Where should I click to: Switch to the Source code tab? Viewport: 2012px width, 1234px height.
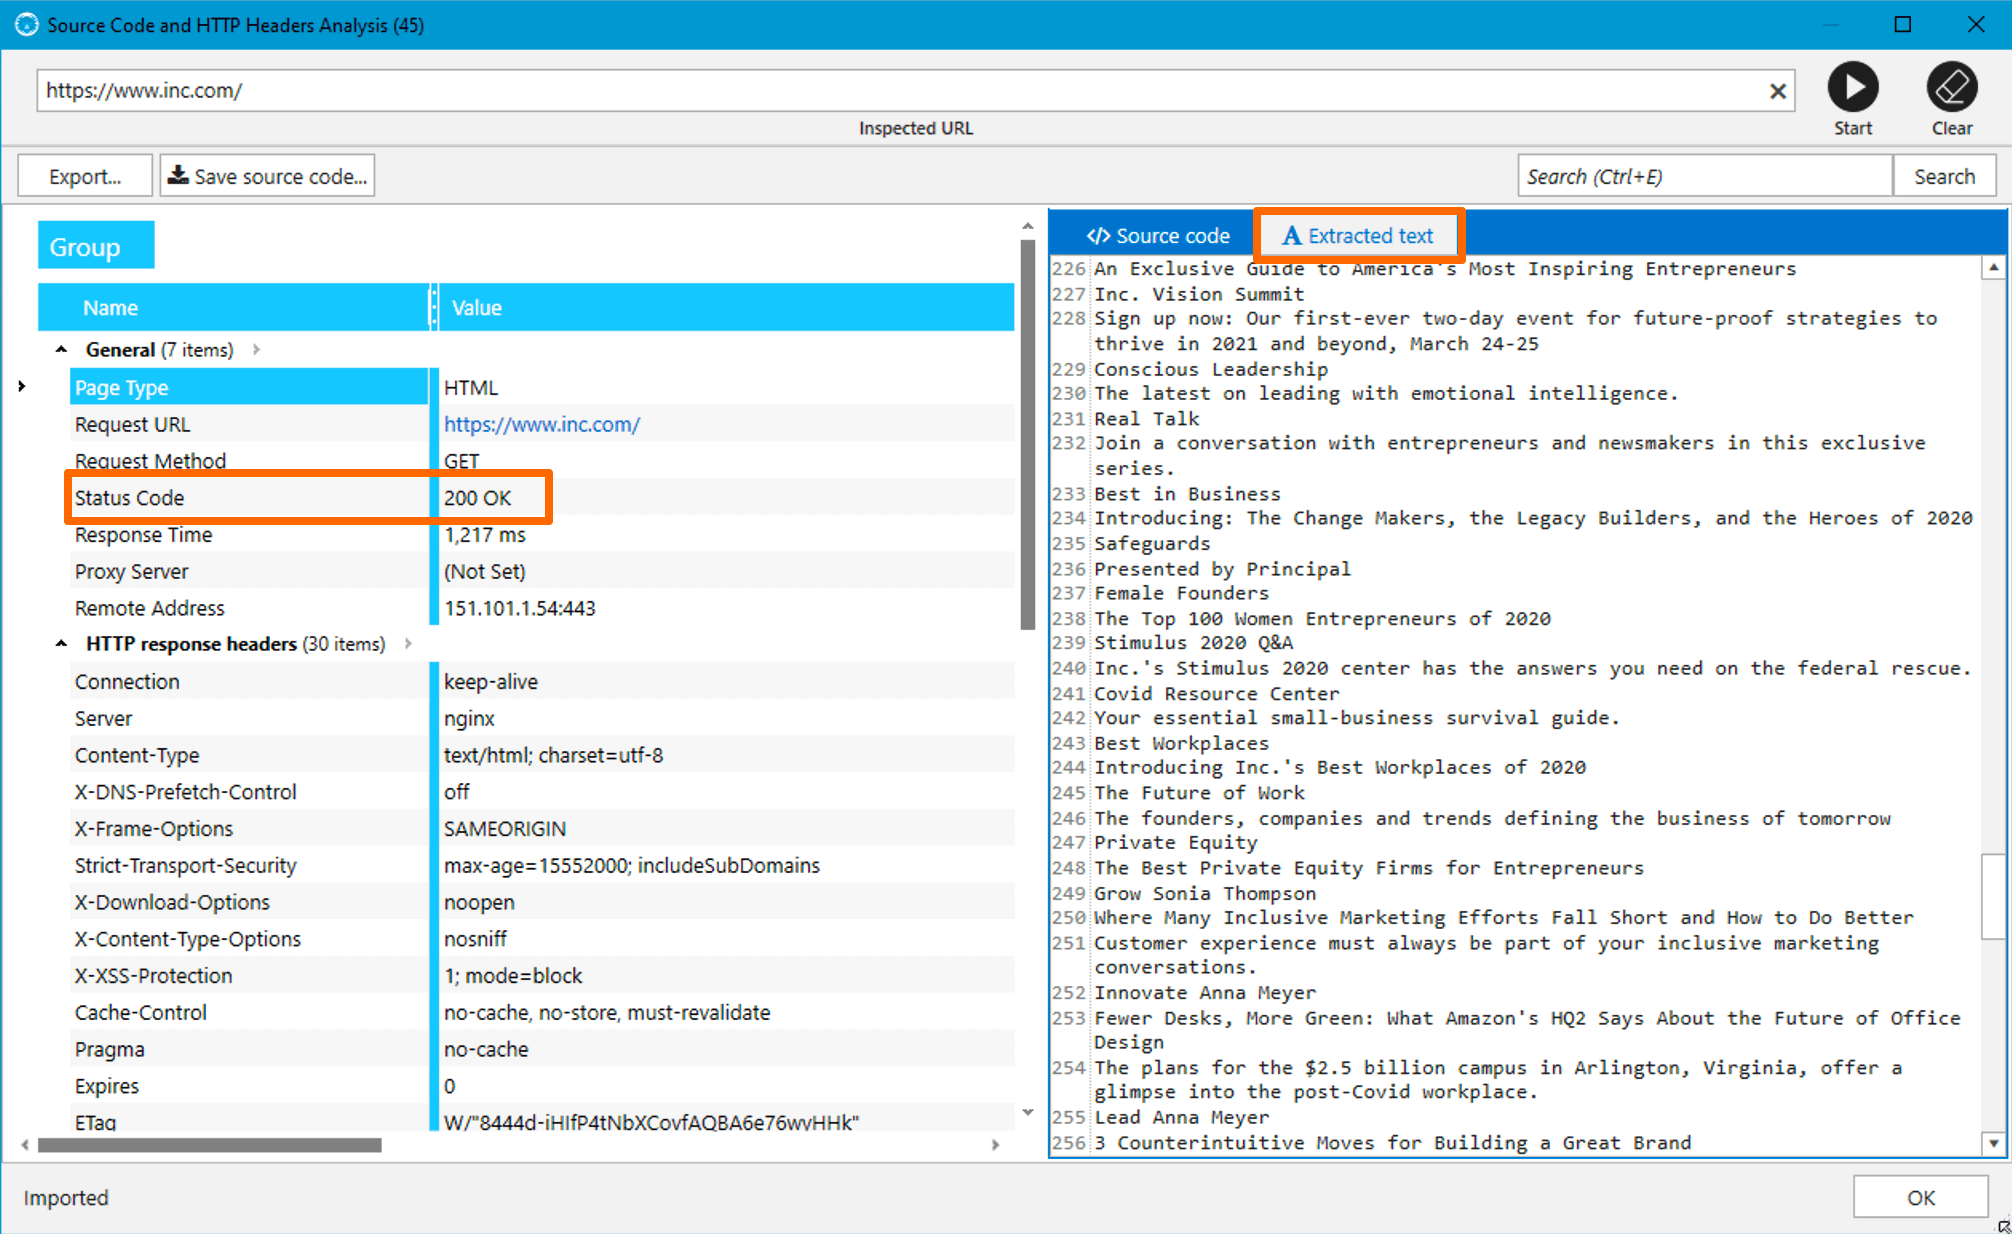[1157, 235]
